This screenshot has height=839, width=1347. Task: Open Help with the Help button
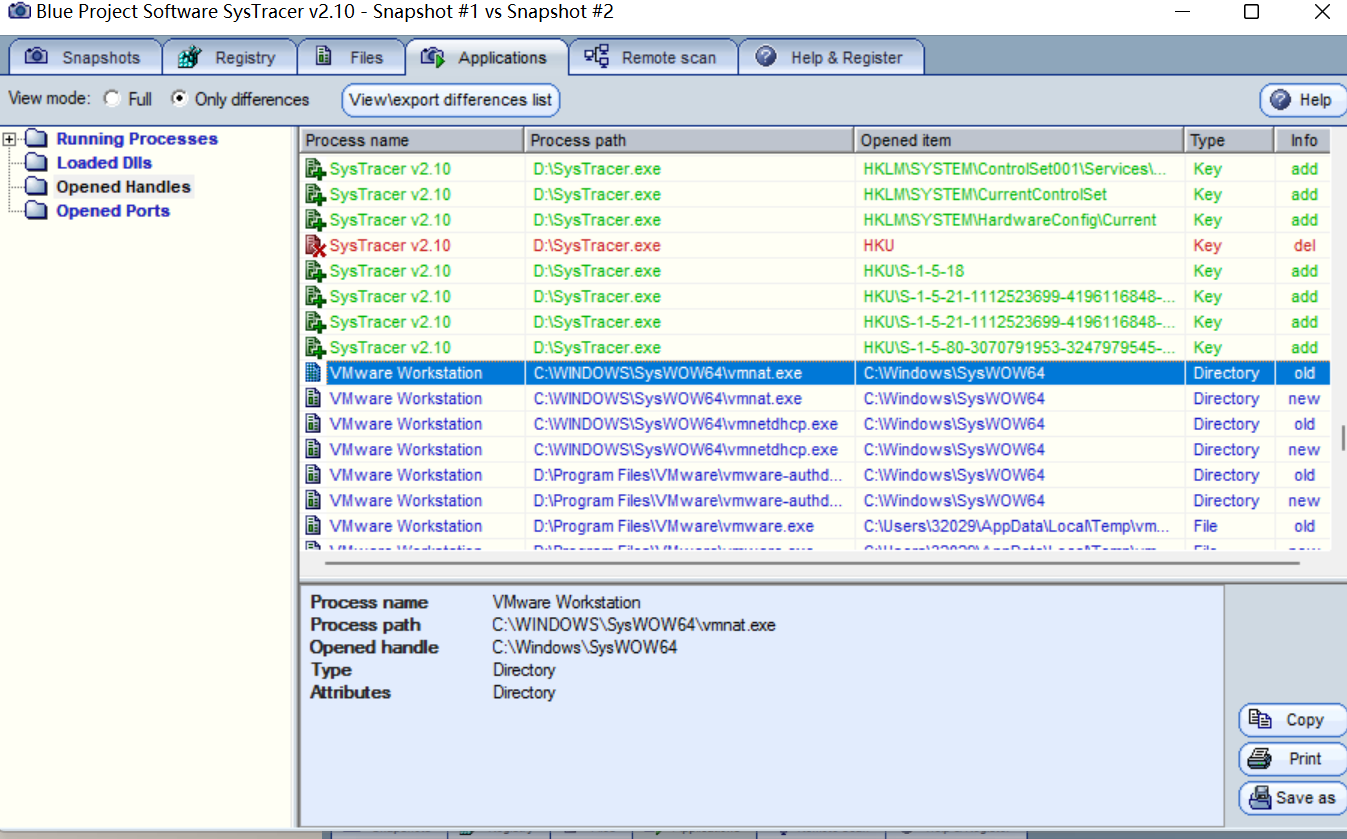pyautogui.click(x=1301, y=100)
